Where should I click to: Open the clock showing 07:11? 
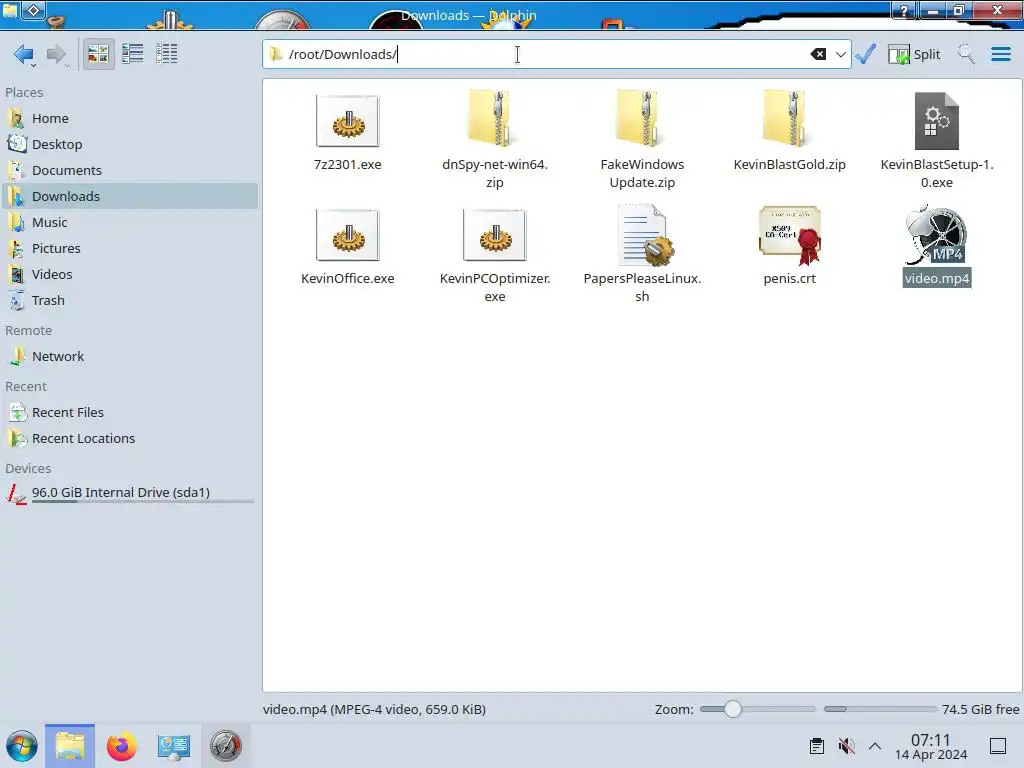pyautogui.click(x=931, y=746)
